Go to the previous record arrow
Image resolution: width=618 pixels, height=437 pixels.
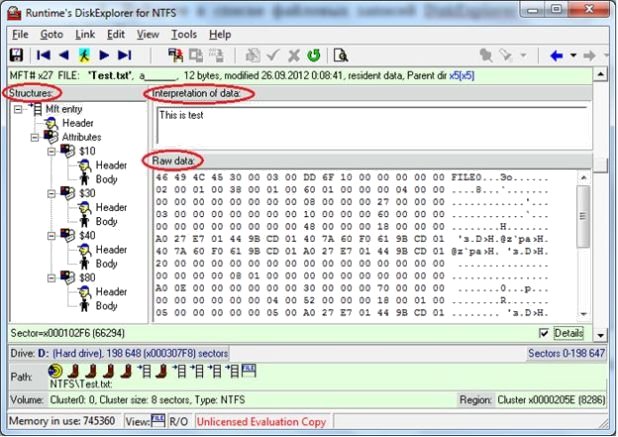click(x=64, y=56)
